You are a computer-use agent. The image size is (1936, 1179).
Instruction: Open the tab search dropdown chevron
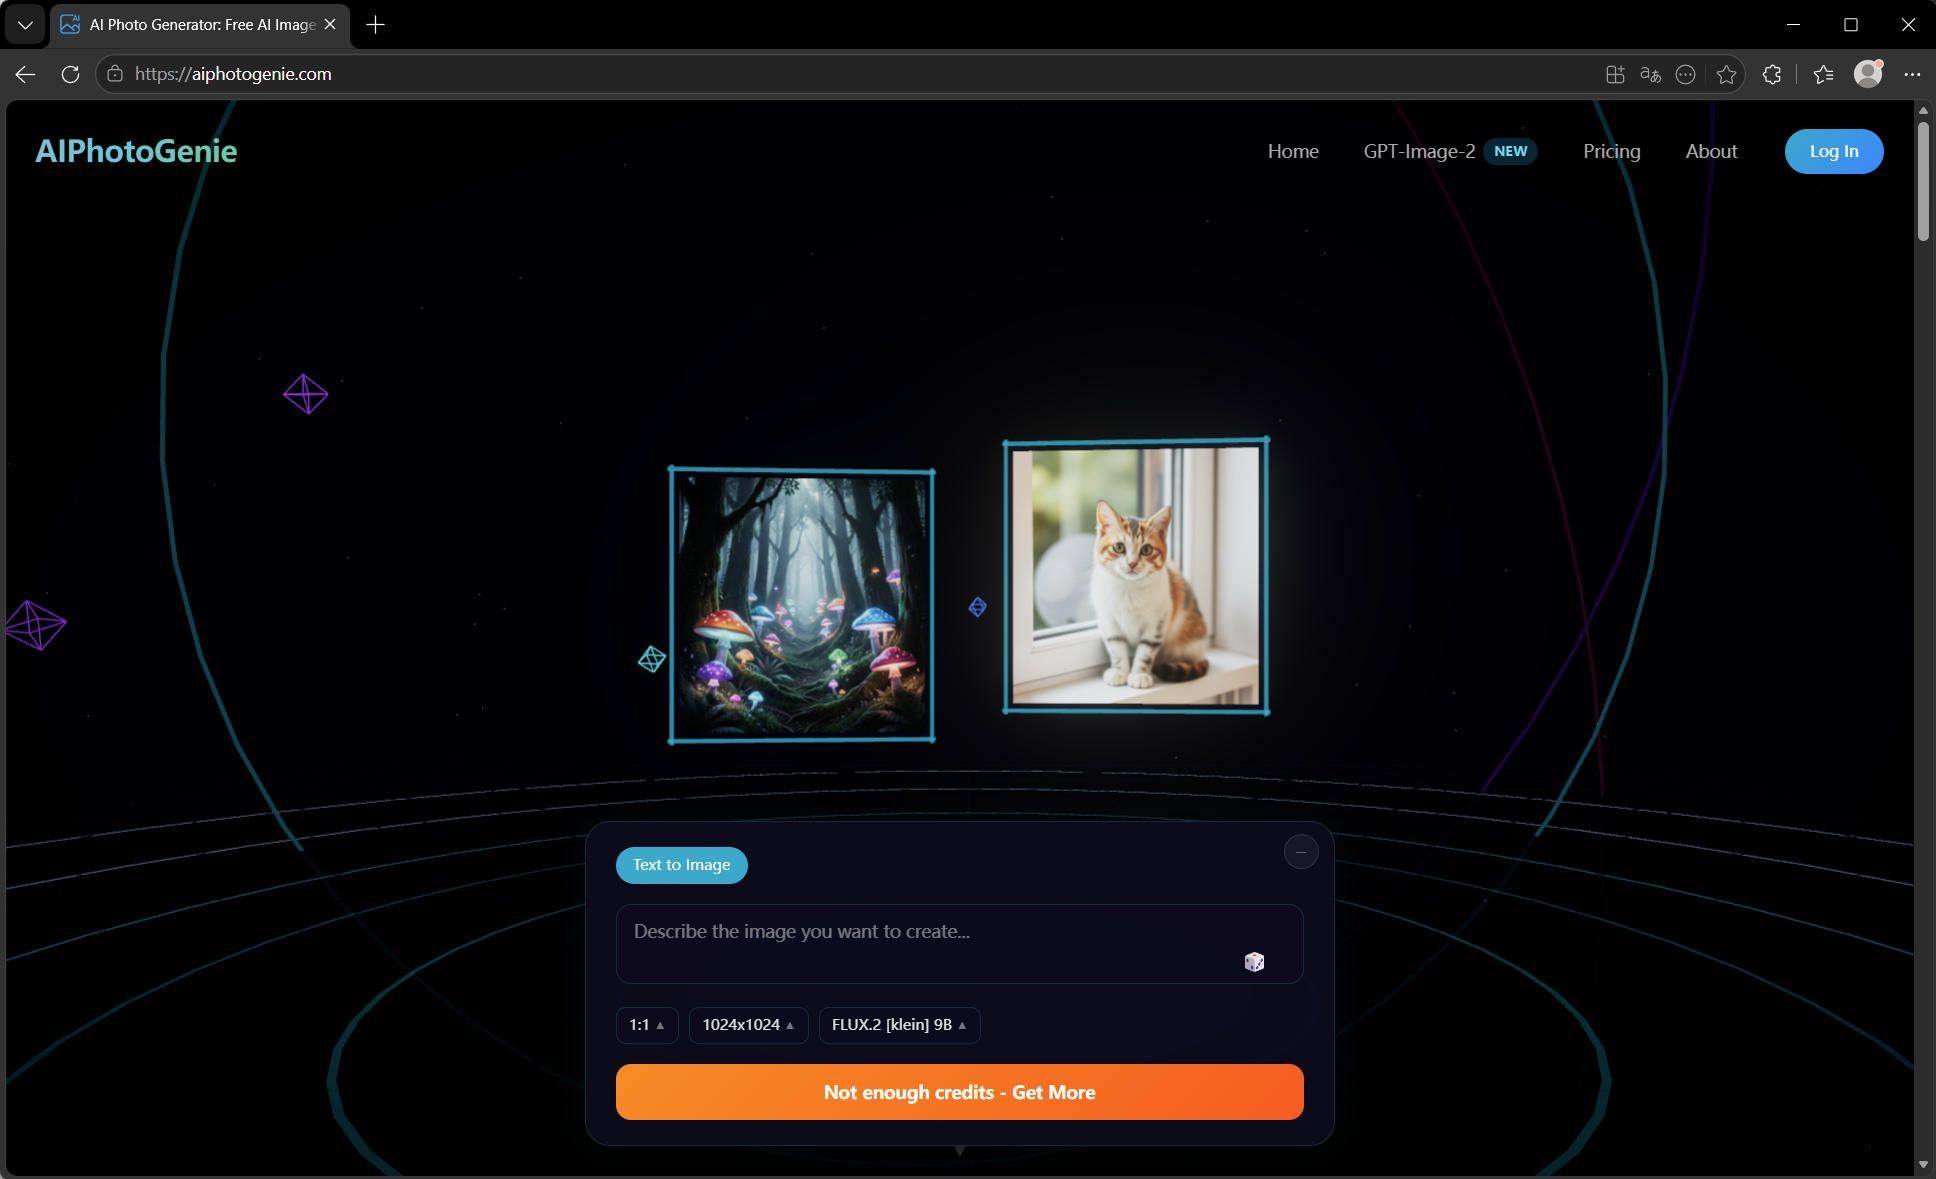(x=25, y=25)
